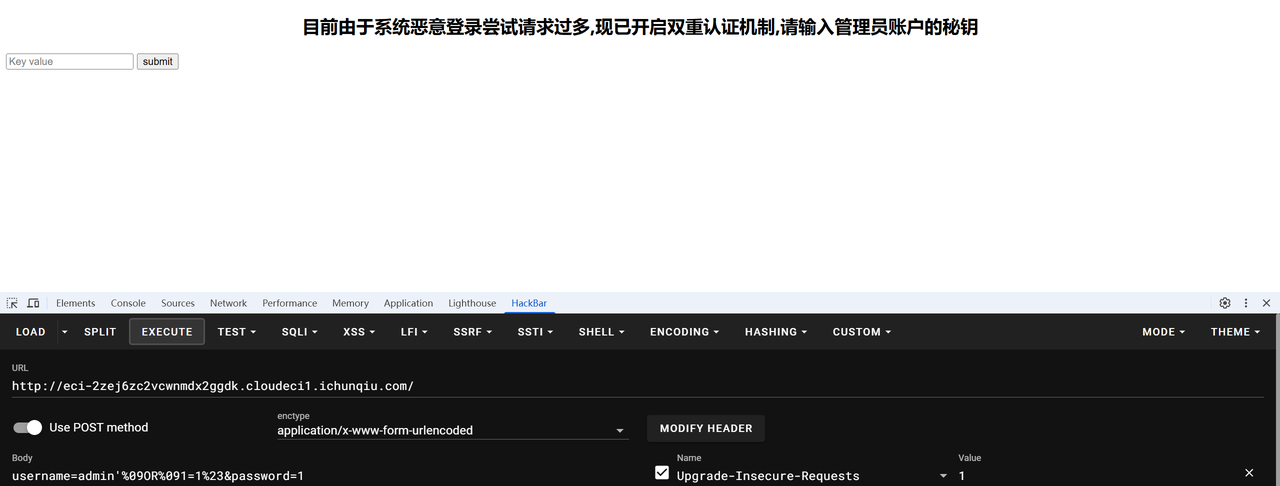This screenshot has height=486, width=1280.
Task: Click the MODIFY HEADER button
Action: (706, 428)
